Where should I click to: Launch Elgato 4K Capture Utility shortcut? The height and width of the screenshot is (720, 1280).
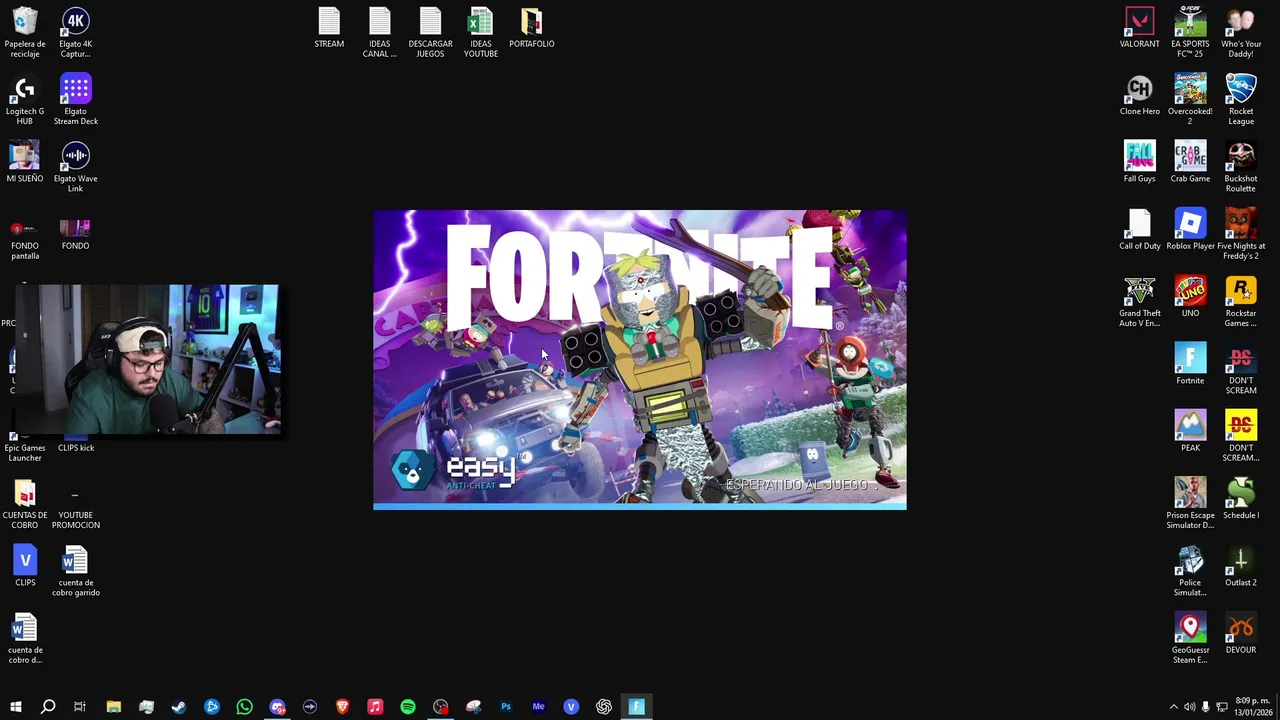(75, 32)
